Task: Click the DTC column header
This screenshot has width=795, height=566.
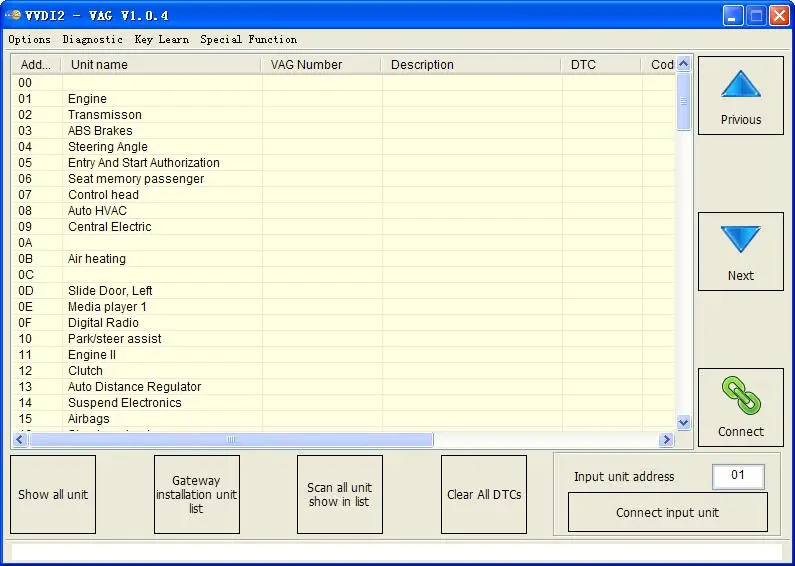Action: point(602,64)
